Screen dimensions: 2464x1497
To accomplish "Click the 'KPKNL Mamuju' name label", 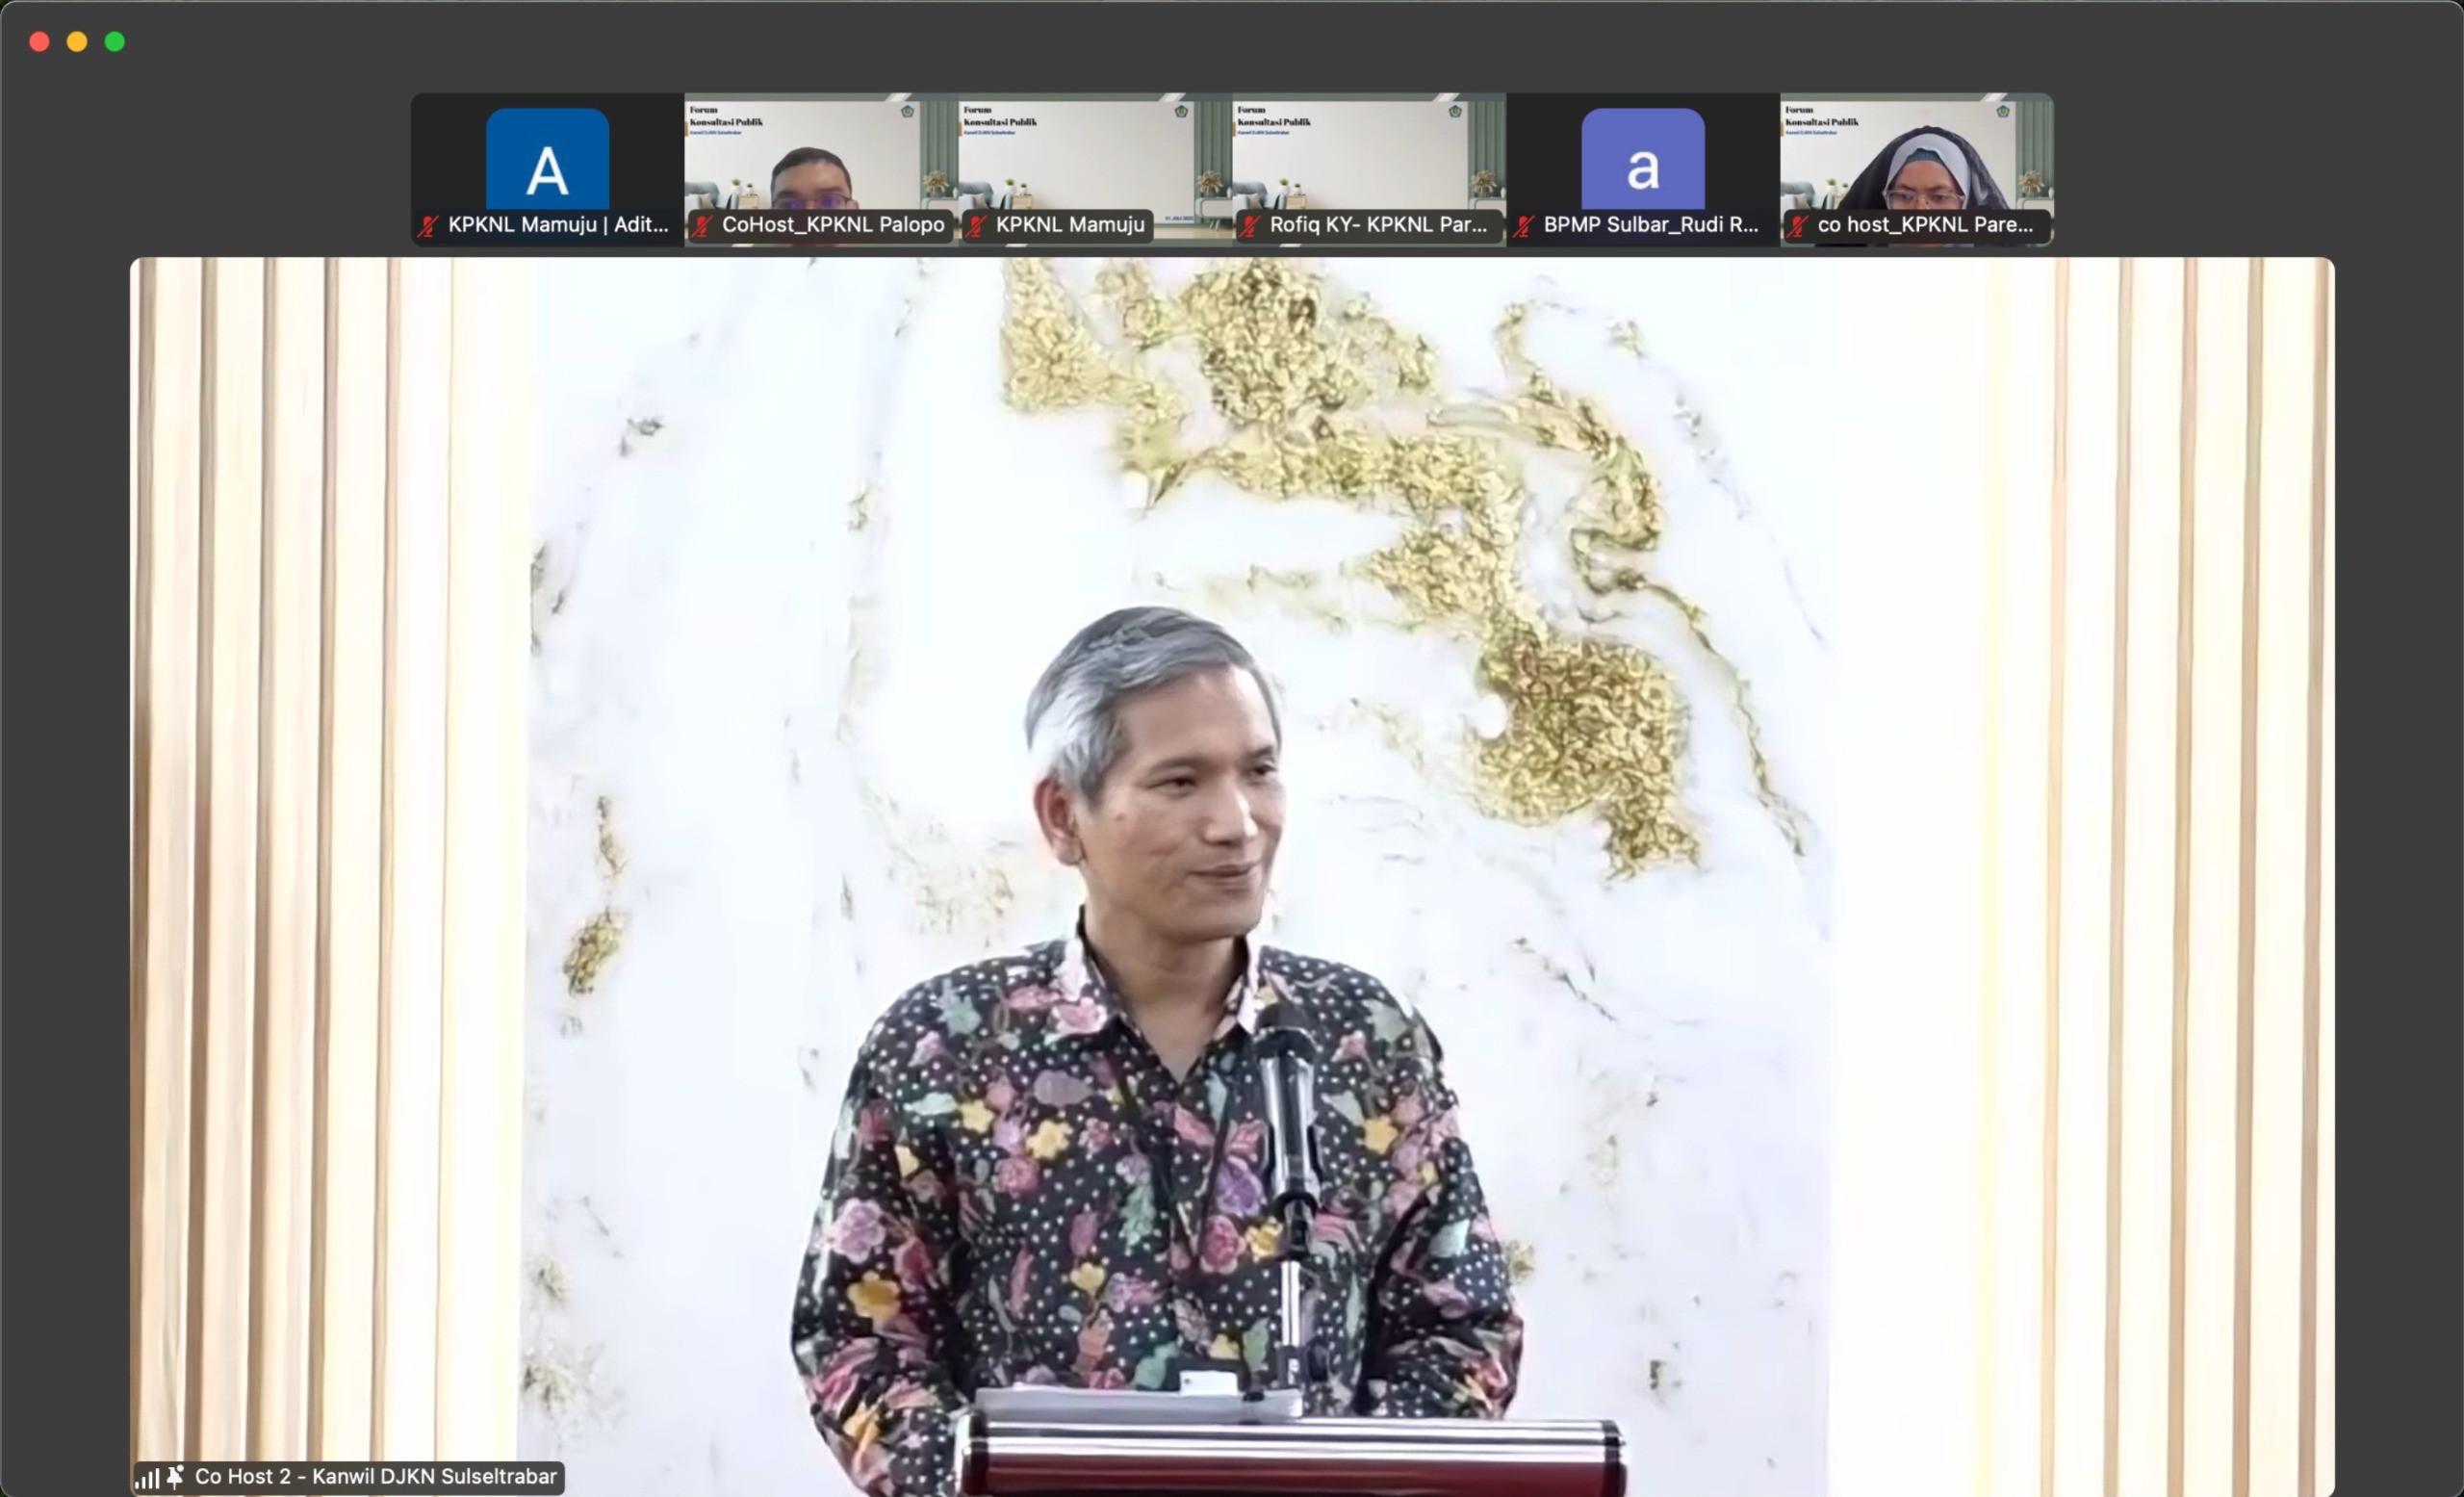I will (x=1069, y=225).
